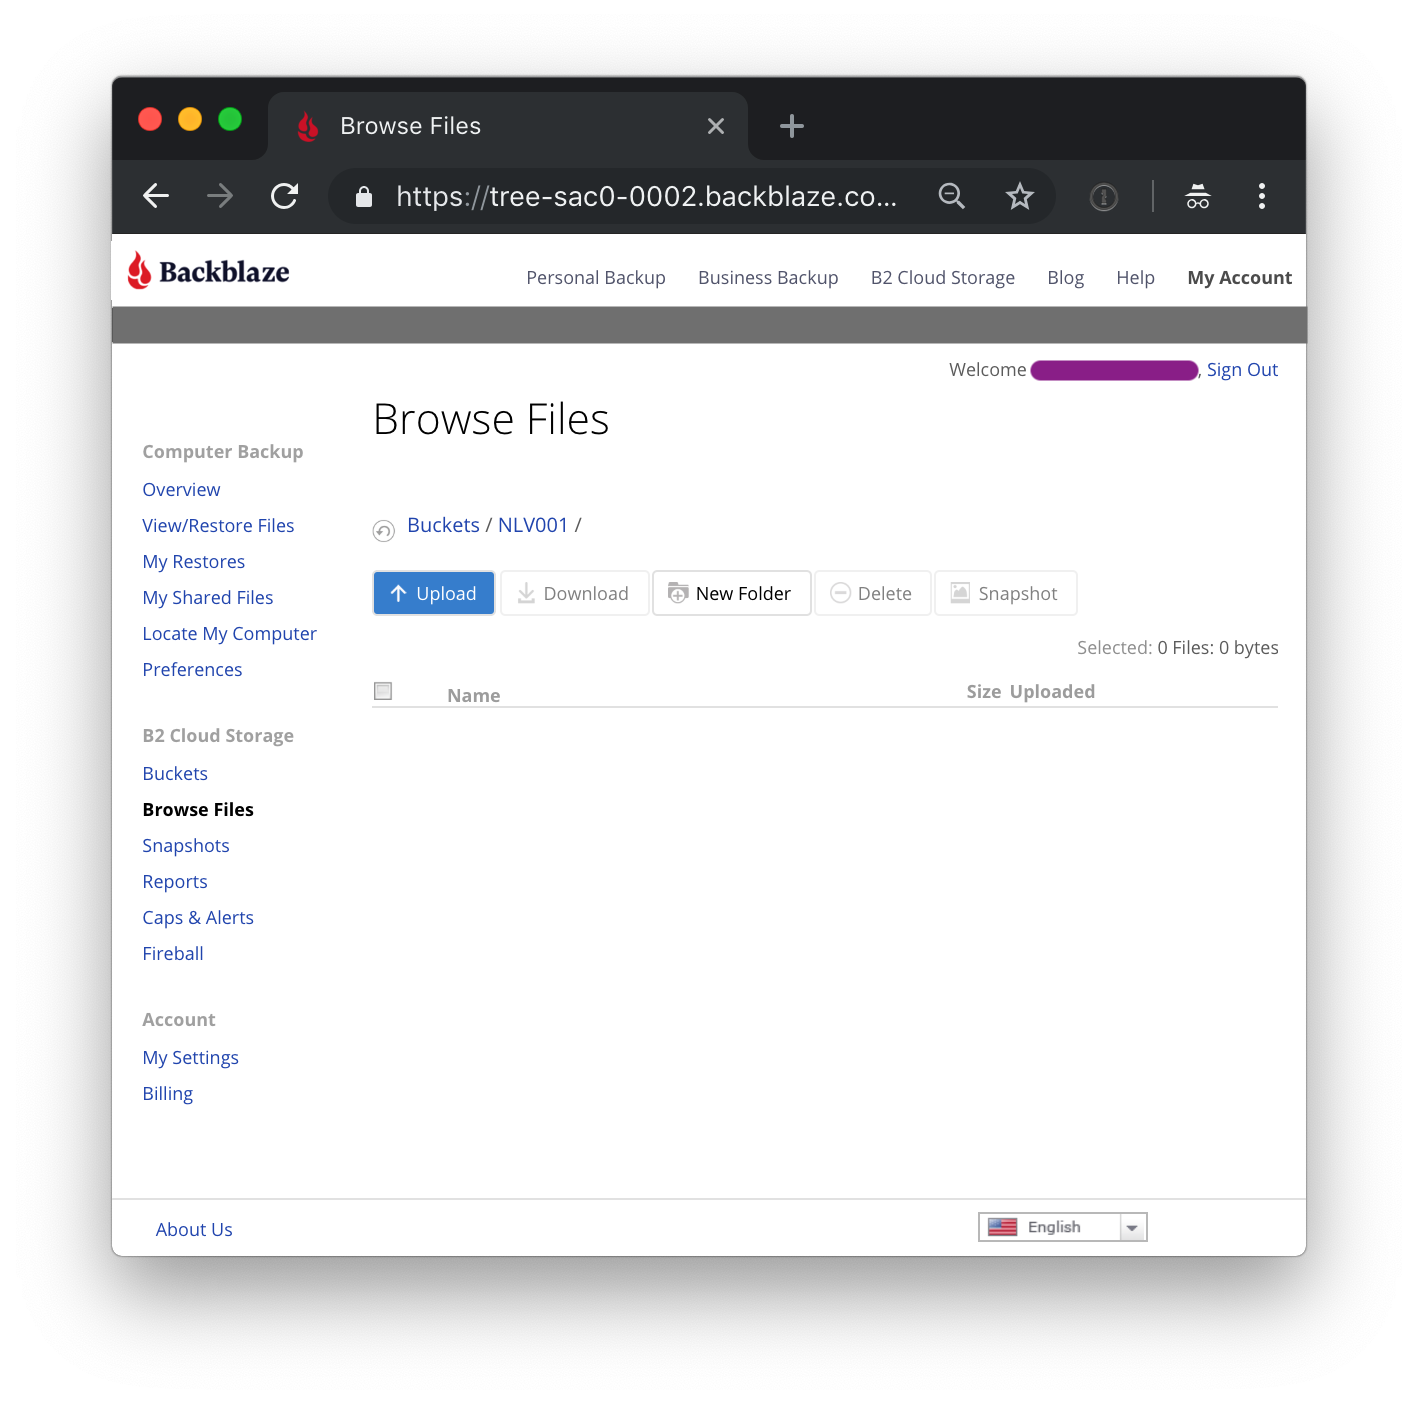Open My Shared Files in sidebar
Image resolution: width=1418 pixels, height=1404 pixels.
[x=208, y=598]
